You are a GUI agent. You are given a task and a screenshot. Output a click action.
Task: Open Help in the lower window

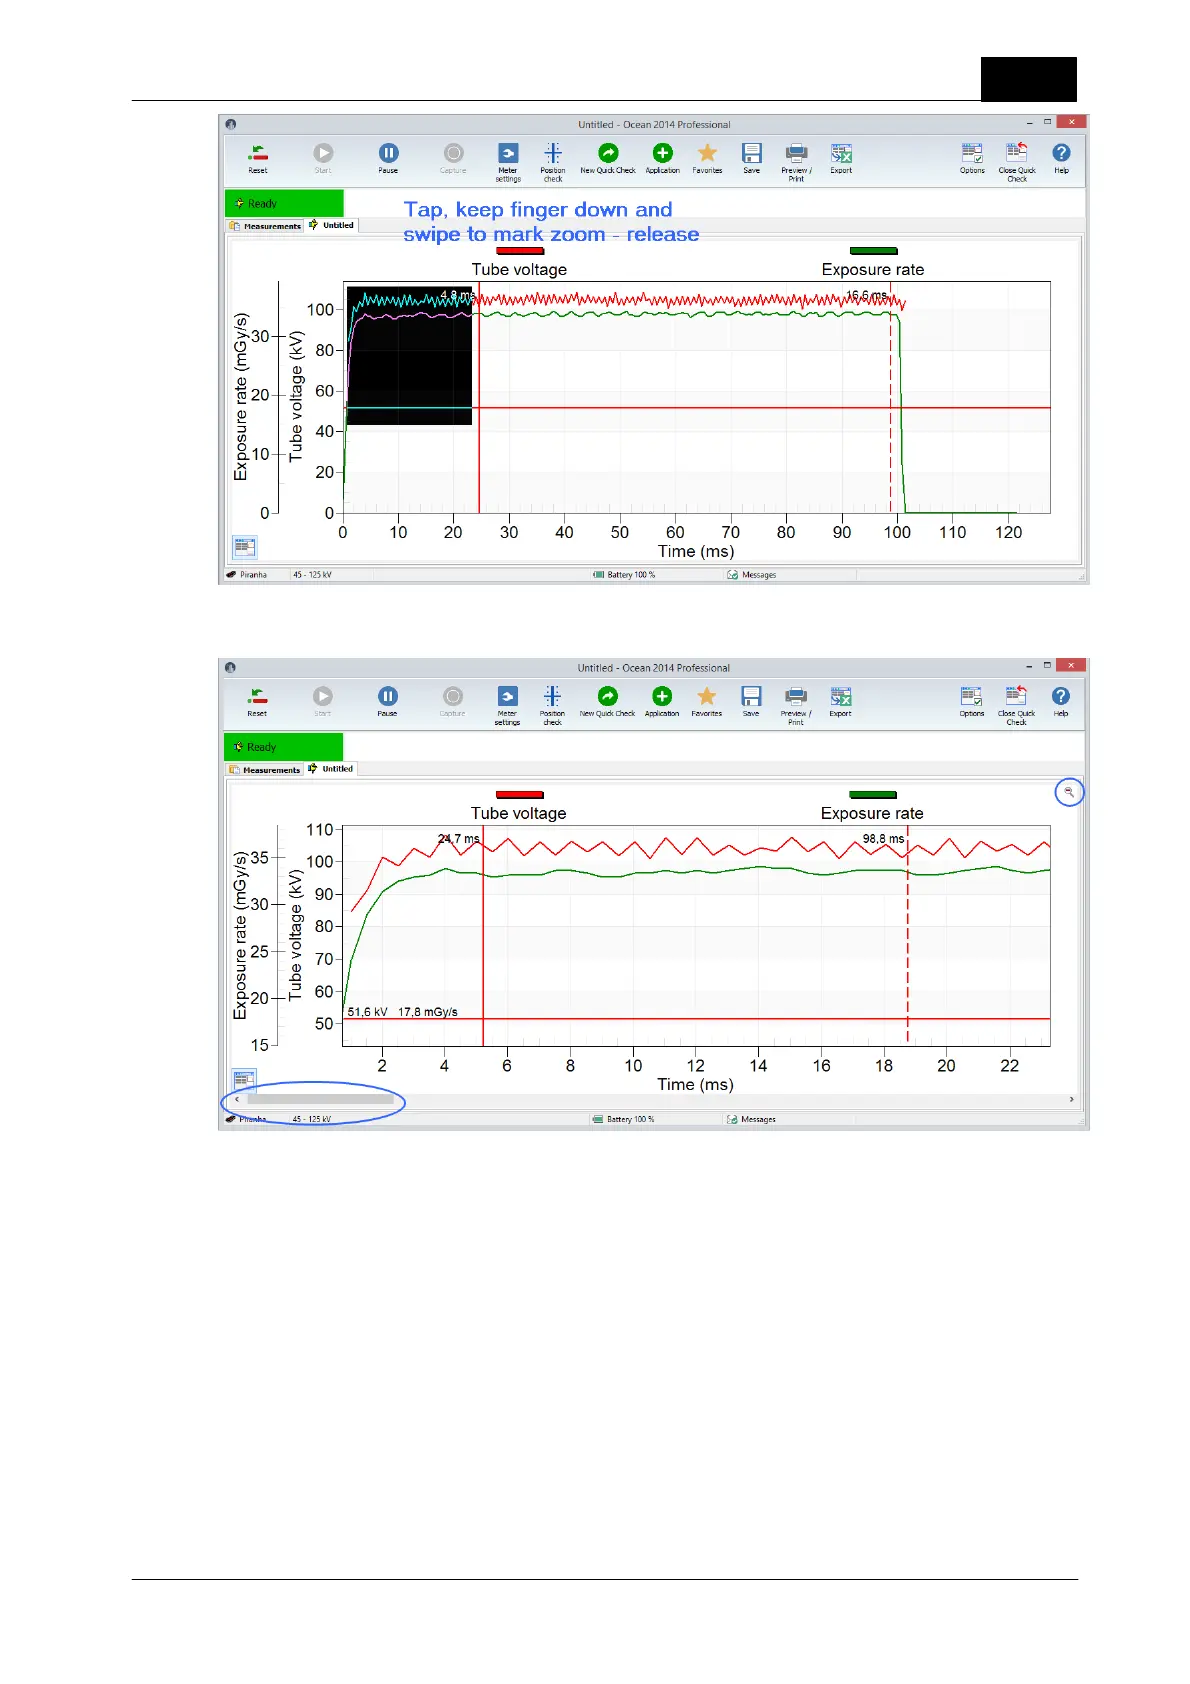click(x=1061, y=701)
